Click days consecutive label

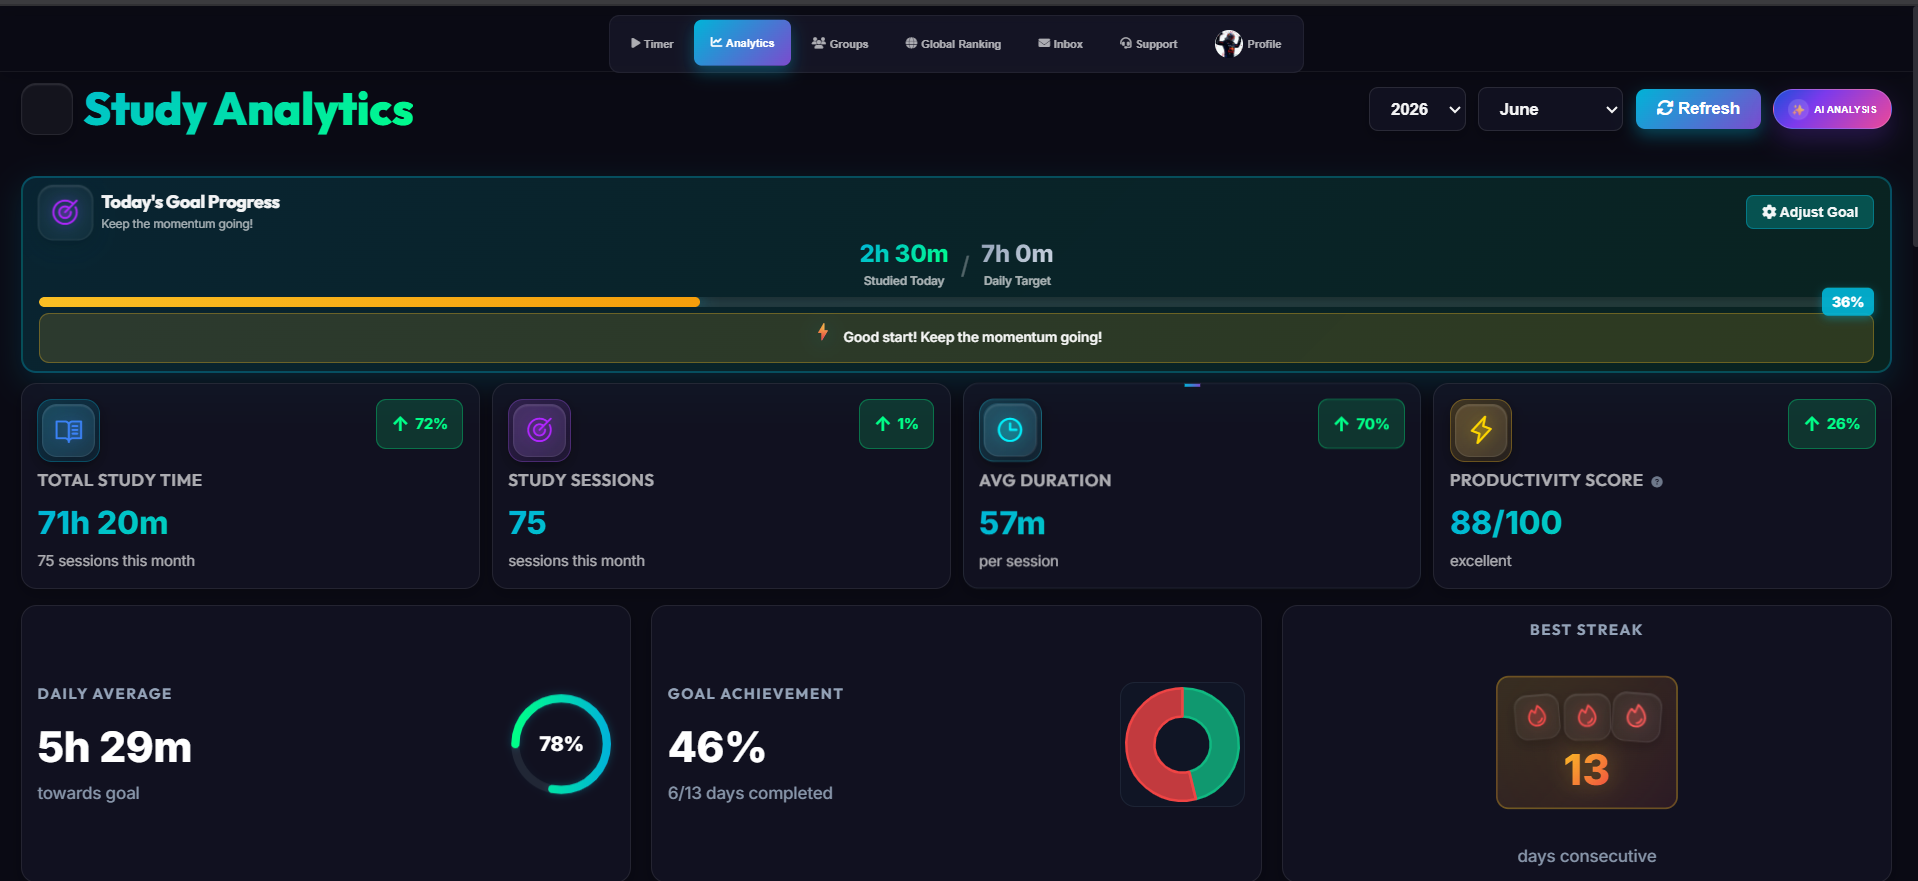[1587, 856]
